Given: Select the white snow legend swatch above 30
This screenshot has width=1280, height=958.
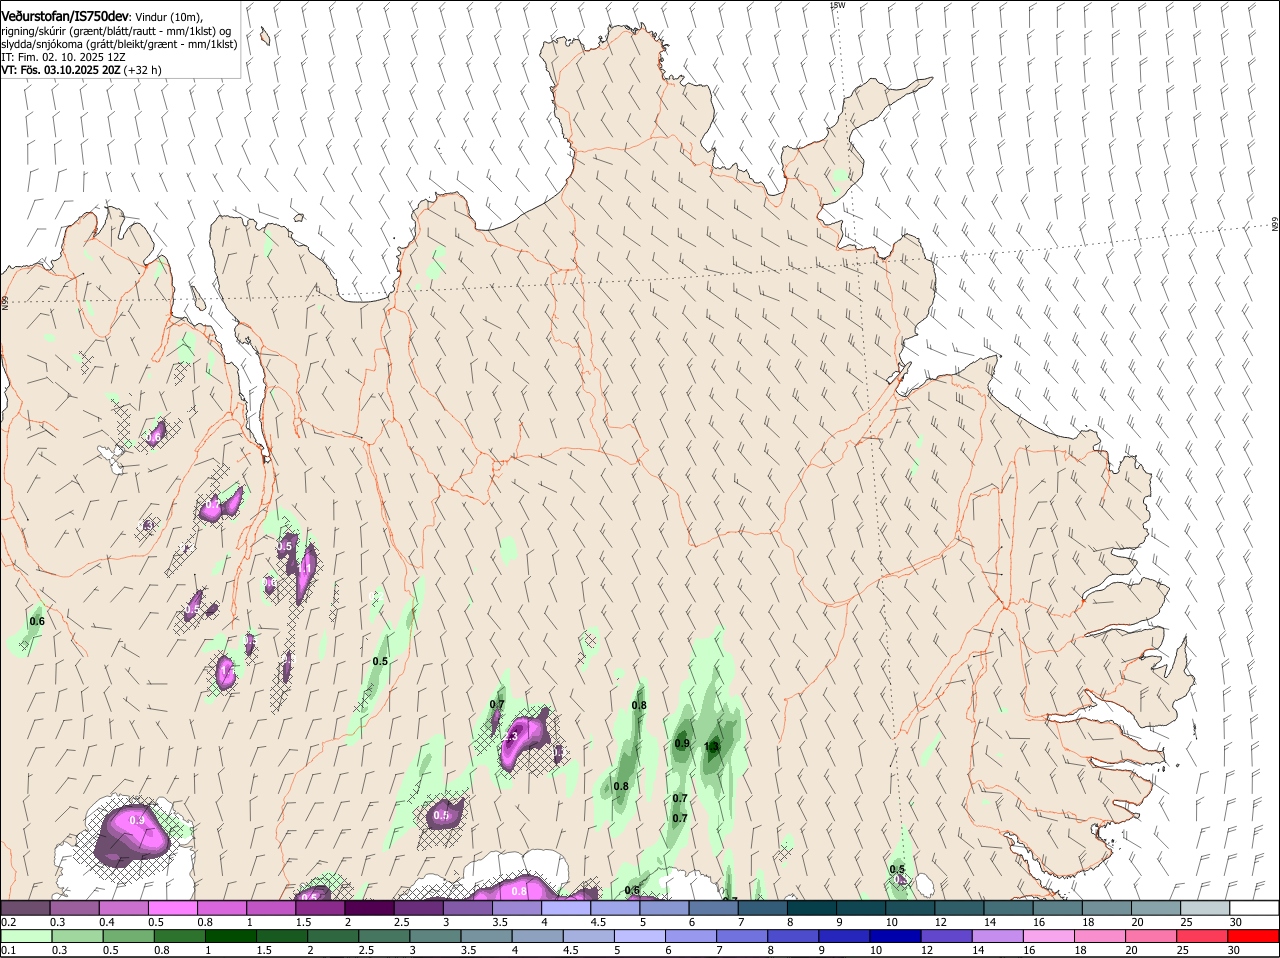Looking at the screenshot, I should [1256, 908].
